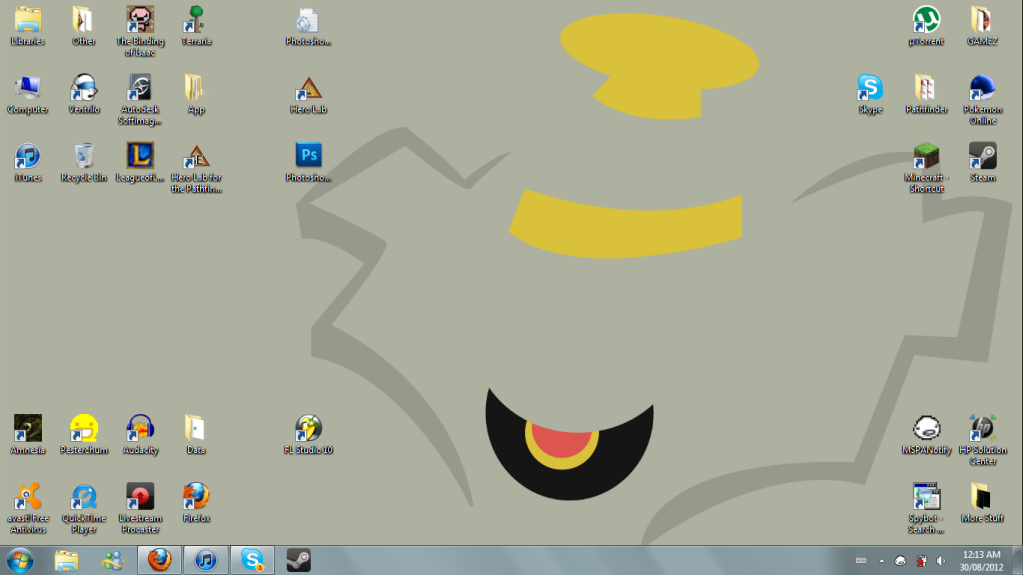
Task: Click the µTorrent desktop icon
Action: point(927,21)
